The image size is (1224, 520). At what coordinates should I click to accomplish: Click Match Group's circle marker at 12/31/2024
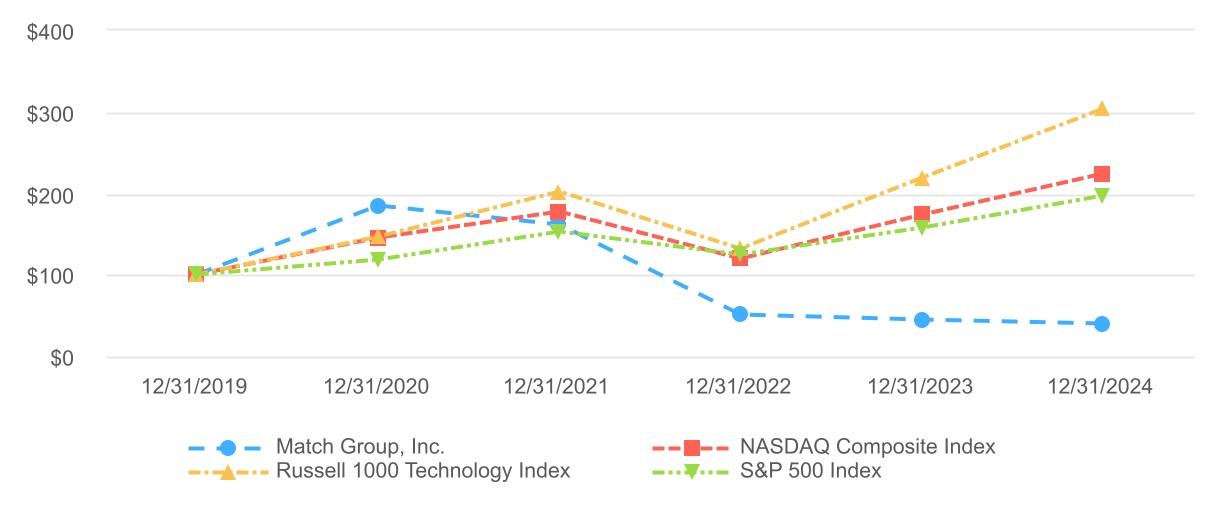point(1101,324)
